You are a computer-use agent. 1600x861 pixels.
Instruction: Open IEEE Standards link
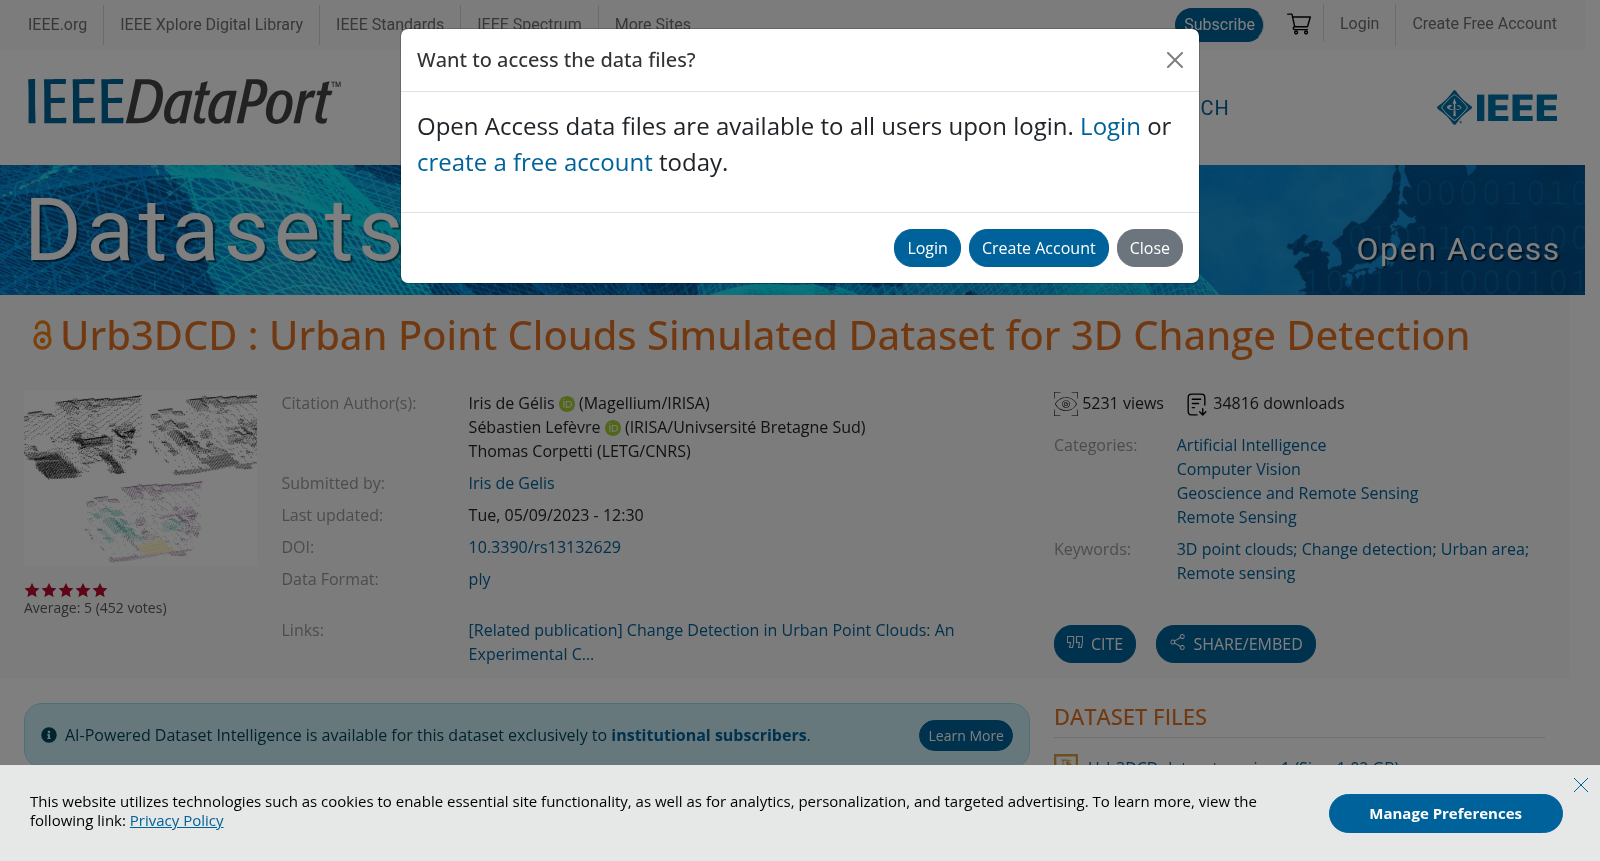point(390,24)
